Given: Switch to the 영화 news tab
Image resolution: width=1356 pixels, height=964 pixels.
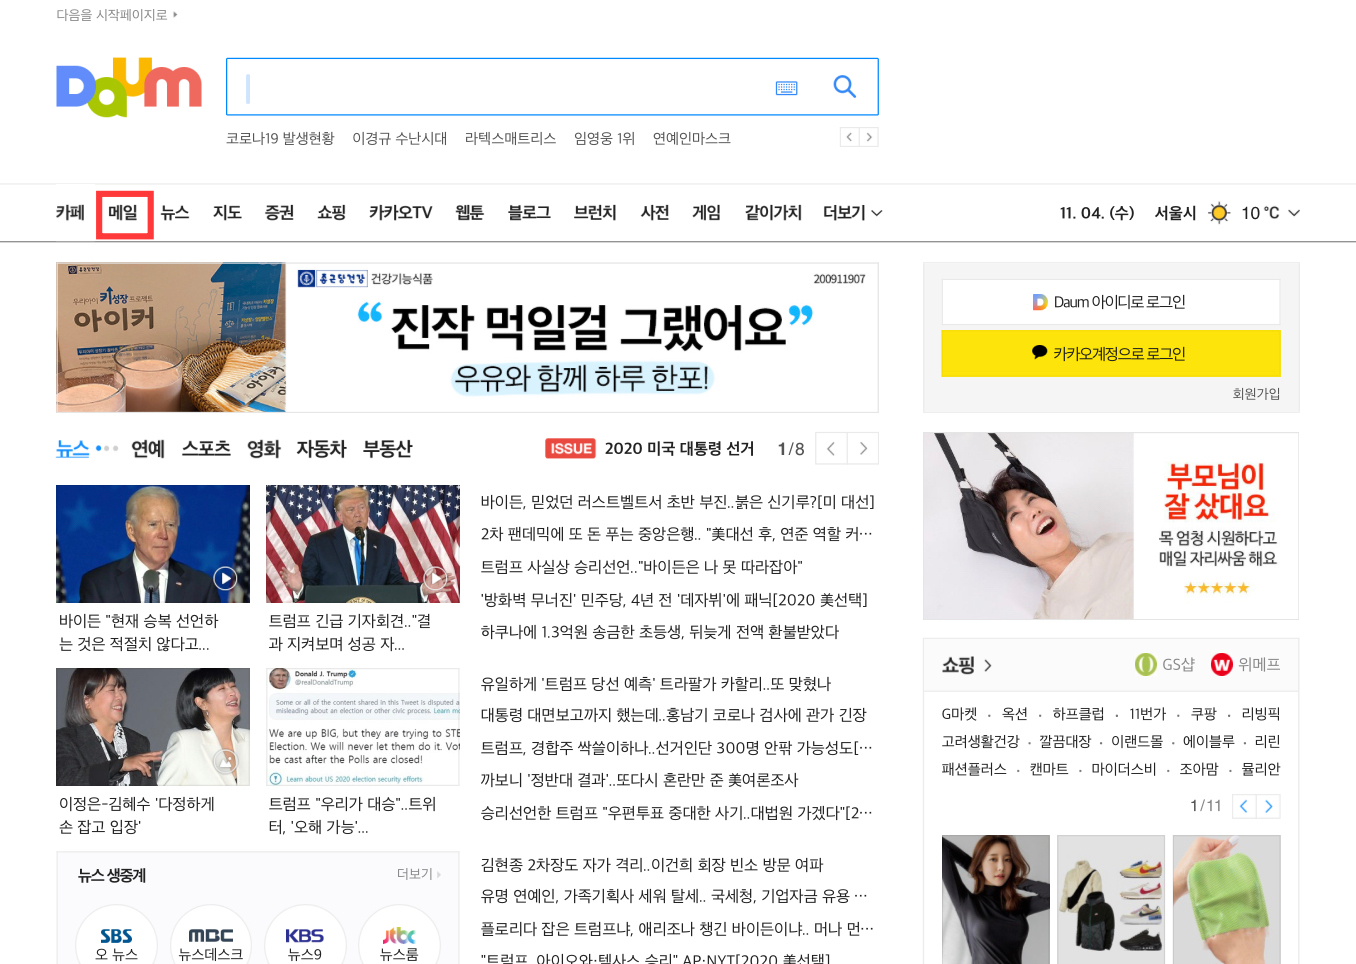Looking at the screenshot, I should (x=264, y=449).
